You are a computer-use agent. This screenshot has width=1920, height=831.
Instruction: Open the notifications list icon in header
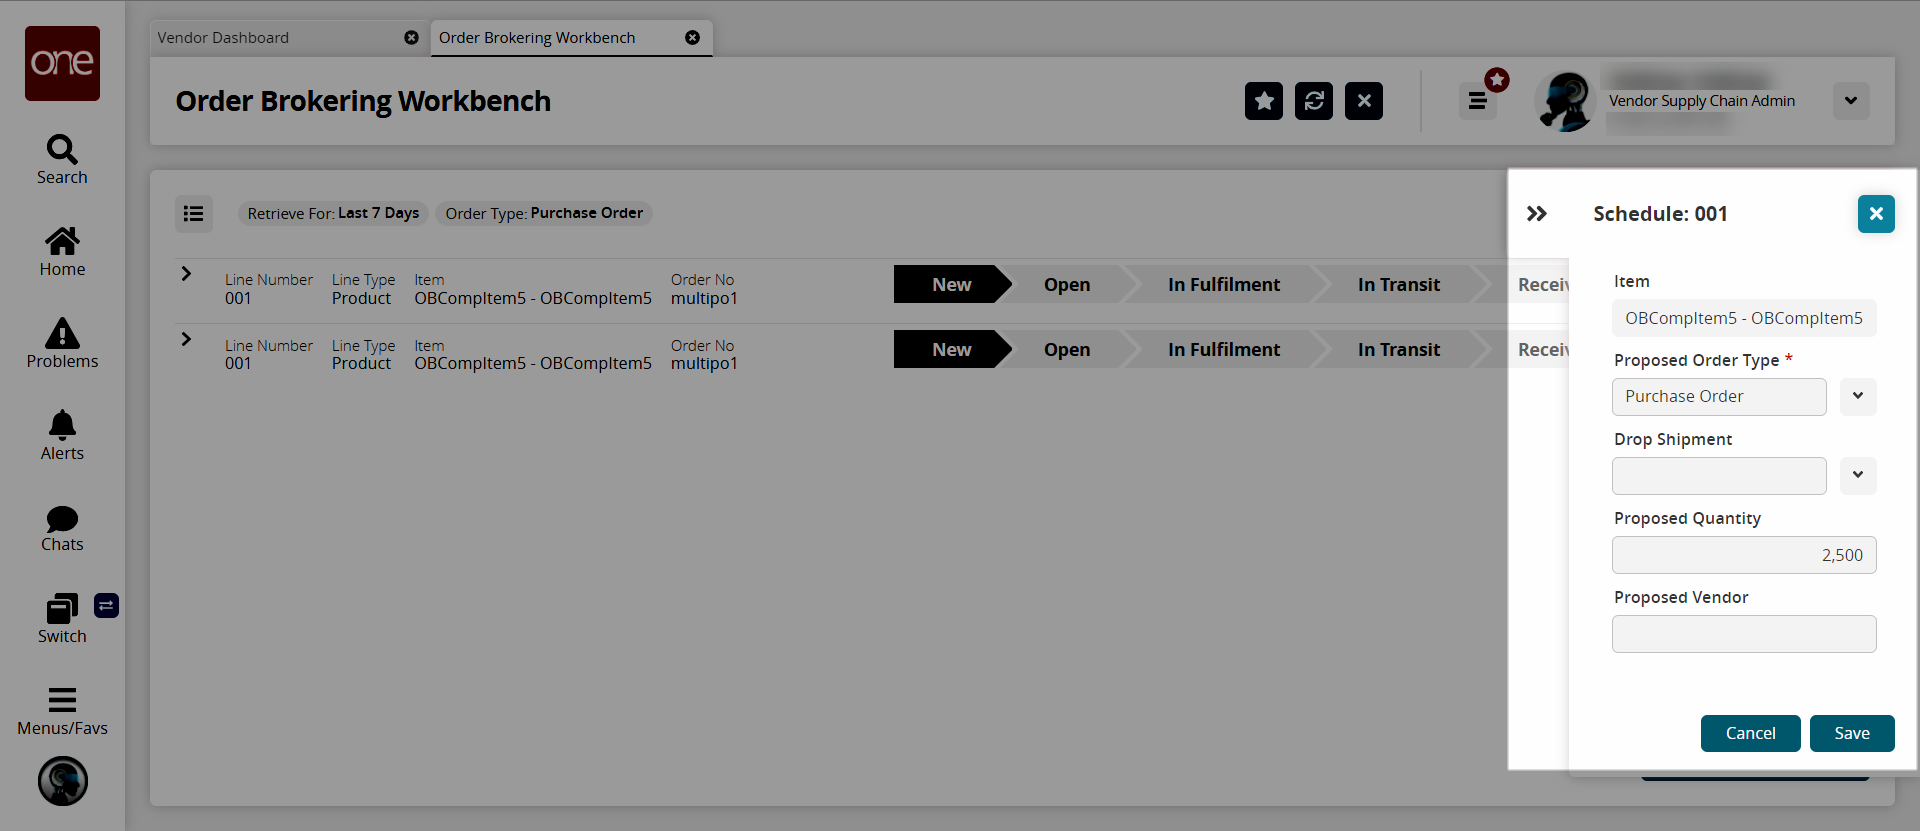pos(1478,101)
